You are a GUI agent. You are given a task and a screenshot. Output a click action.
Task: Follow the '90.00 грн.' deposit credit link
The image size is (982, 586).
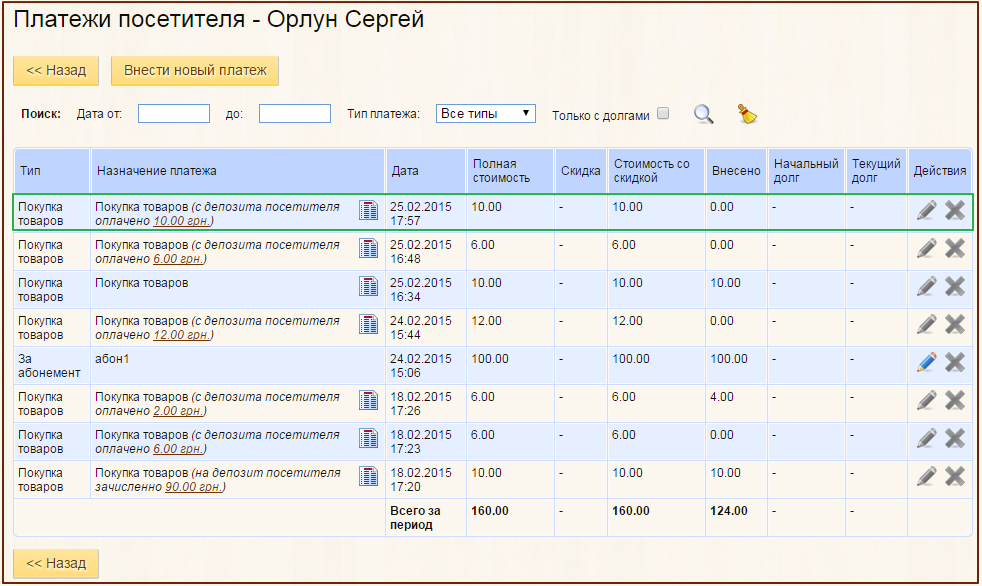(x=193, y=487)
